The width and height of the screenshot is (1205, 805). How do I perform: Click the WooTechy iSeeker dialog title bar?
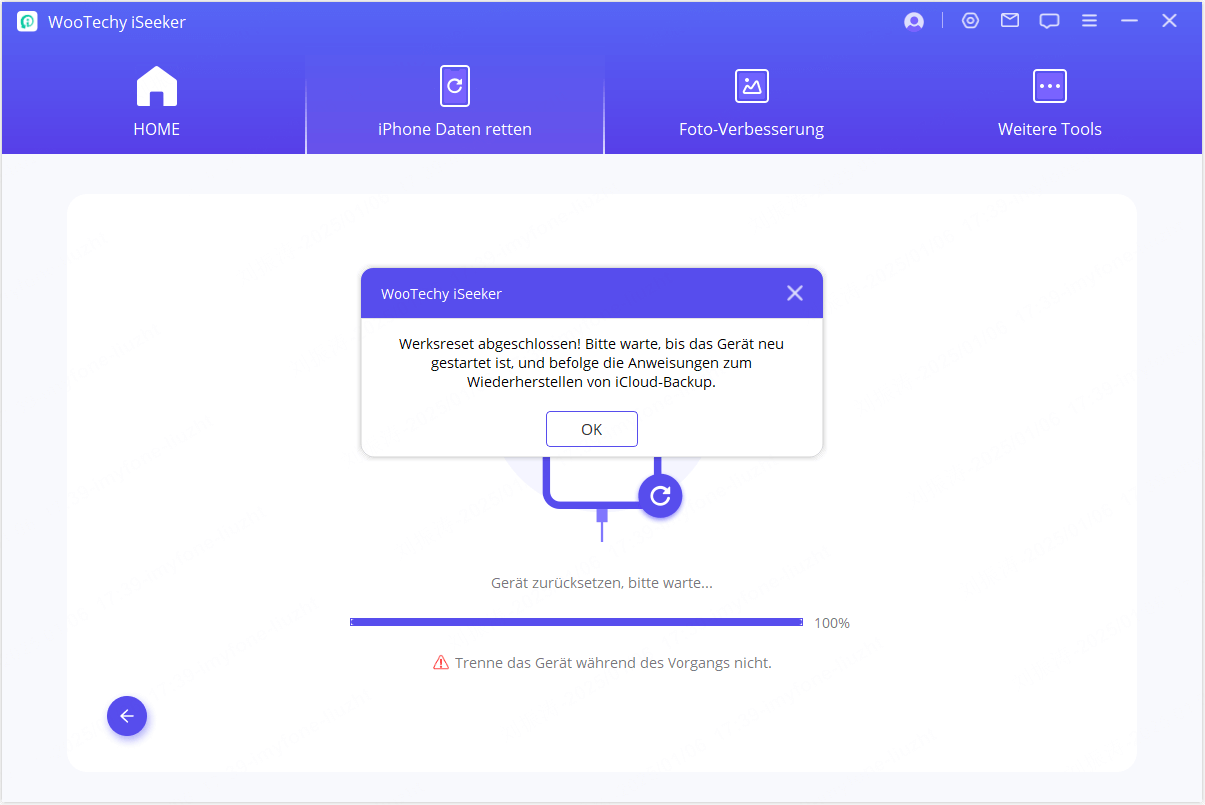tap(560, 294)
